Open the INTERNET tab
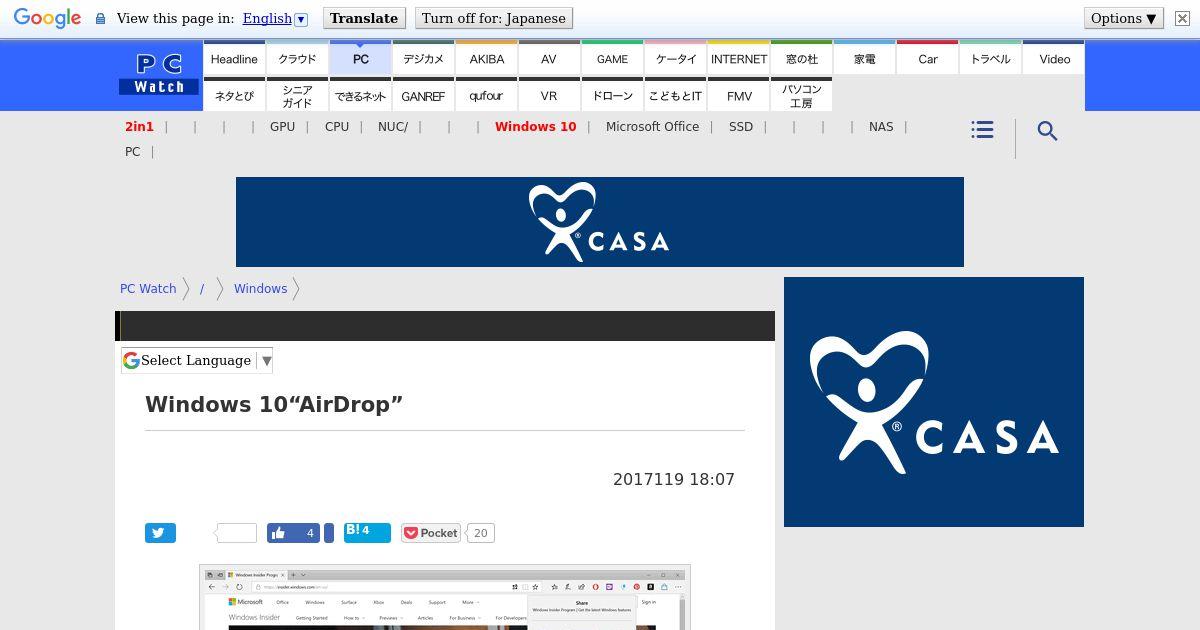 (738, 59)
